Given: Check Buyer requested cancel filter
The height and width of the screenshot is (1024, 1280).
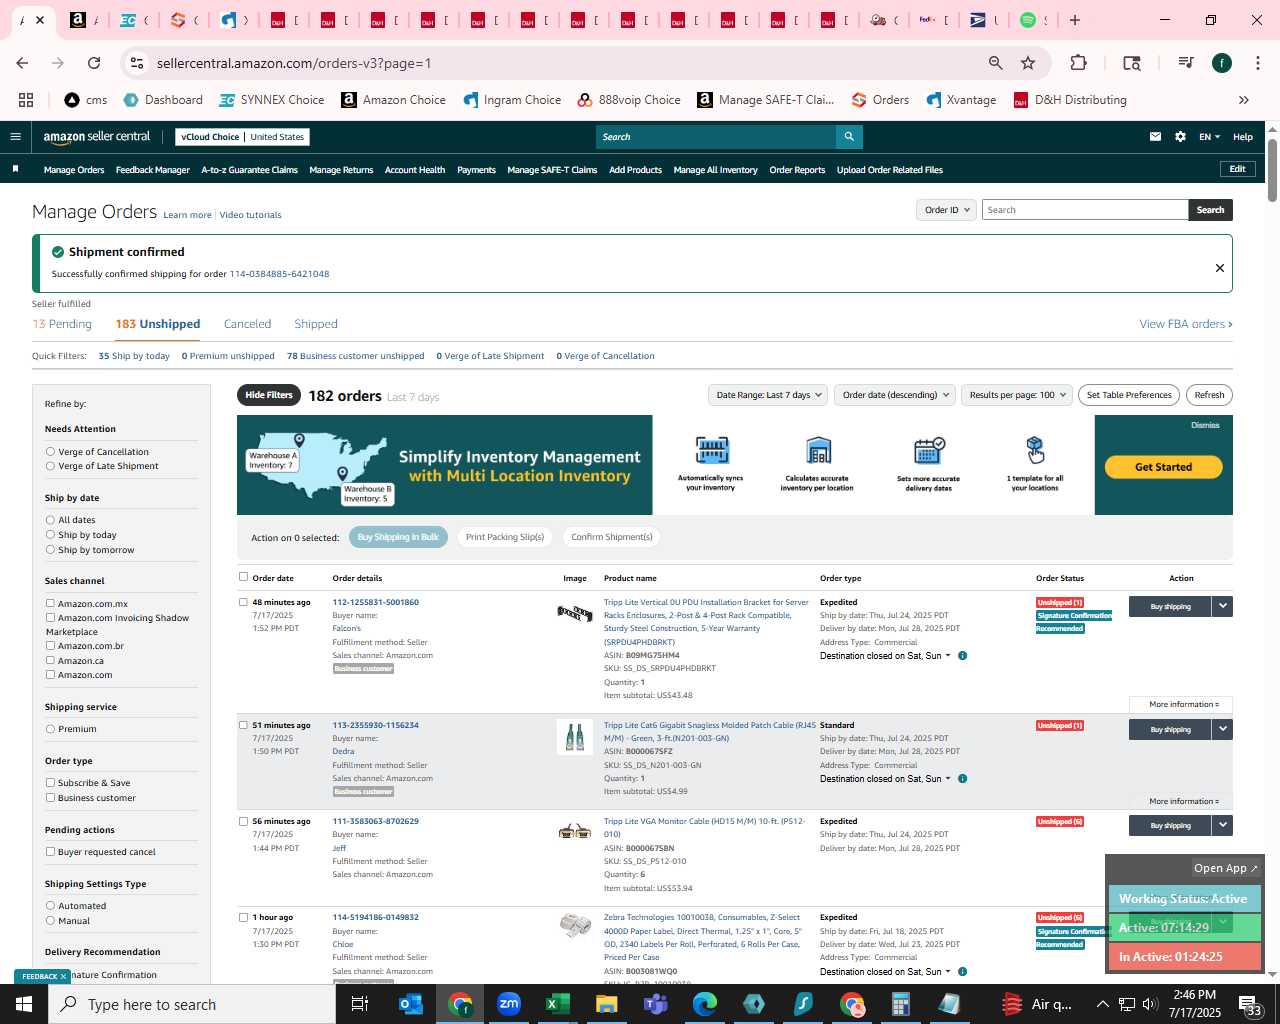Looking at the screenshot, I should pos(50,852).
